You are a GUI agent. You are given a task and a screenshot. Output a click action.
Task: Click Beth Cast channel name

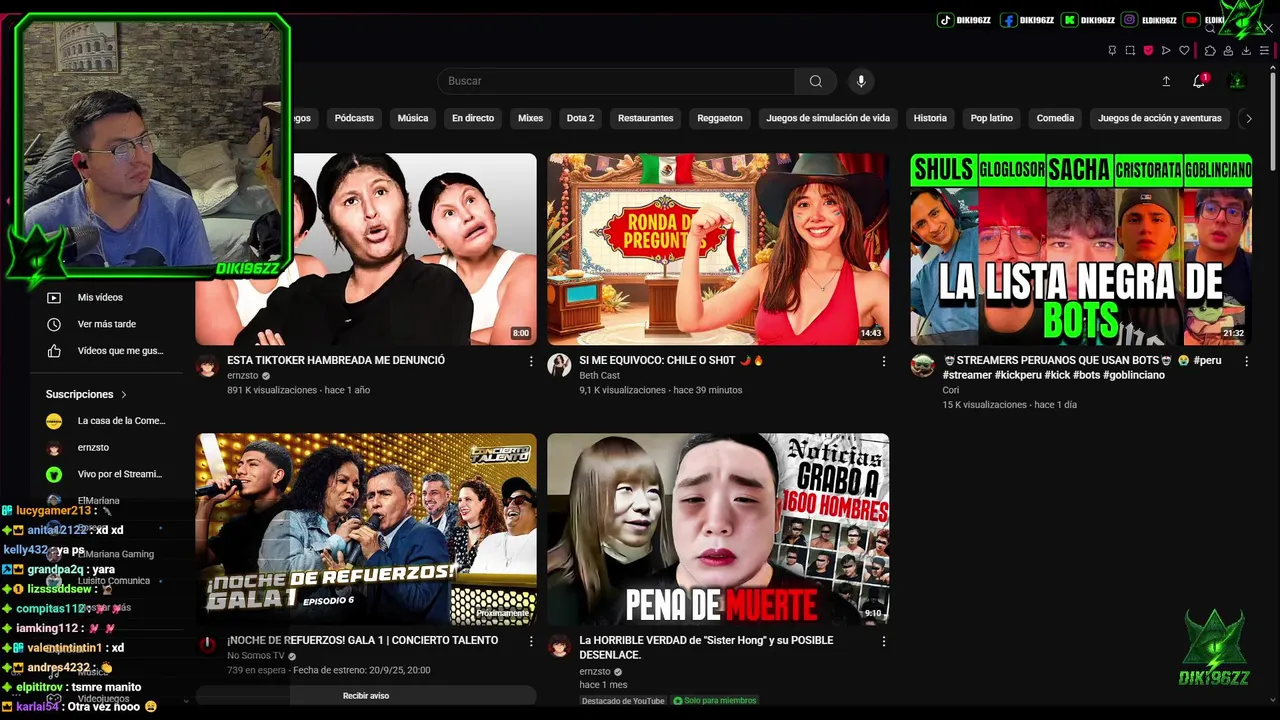(599, 376)
